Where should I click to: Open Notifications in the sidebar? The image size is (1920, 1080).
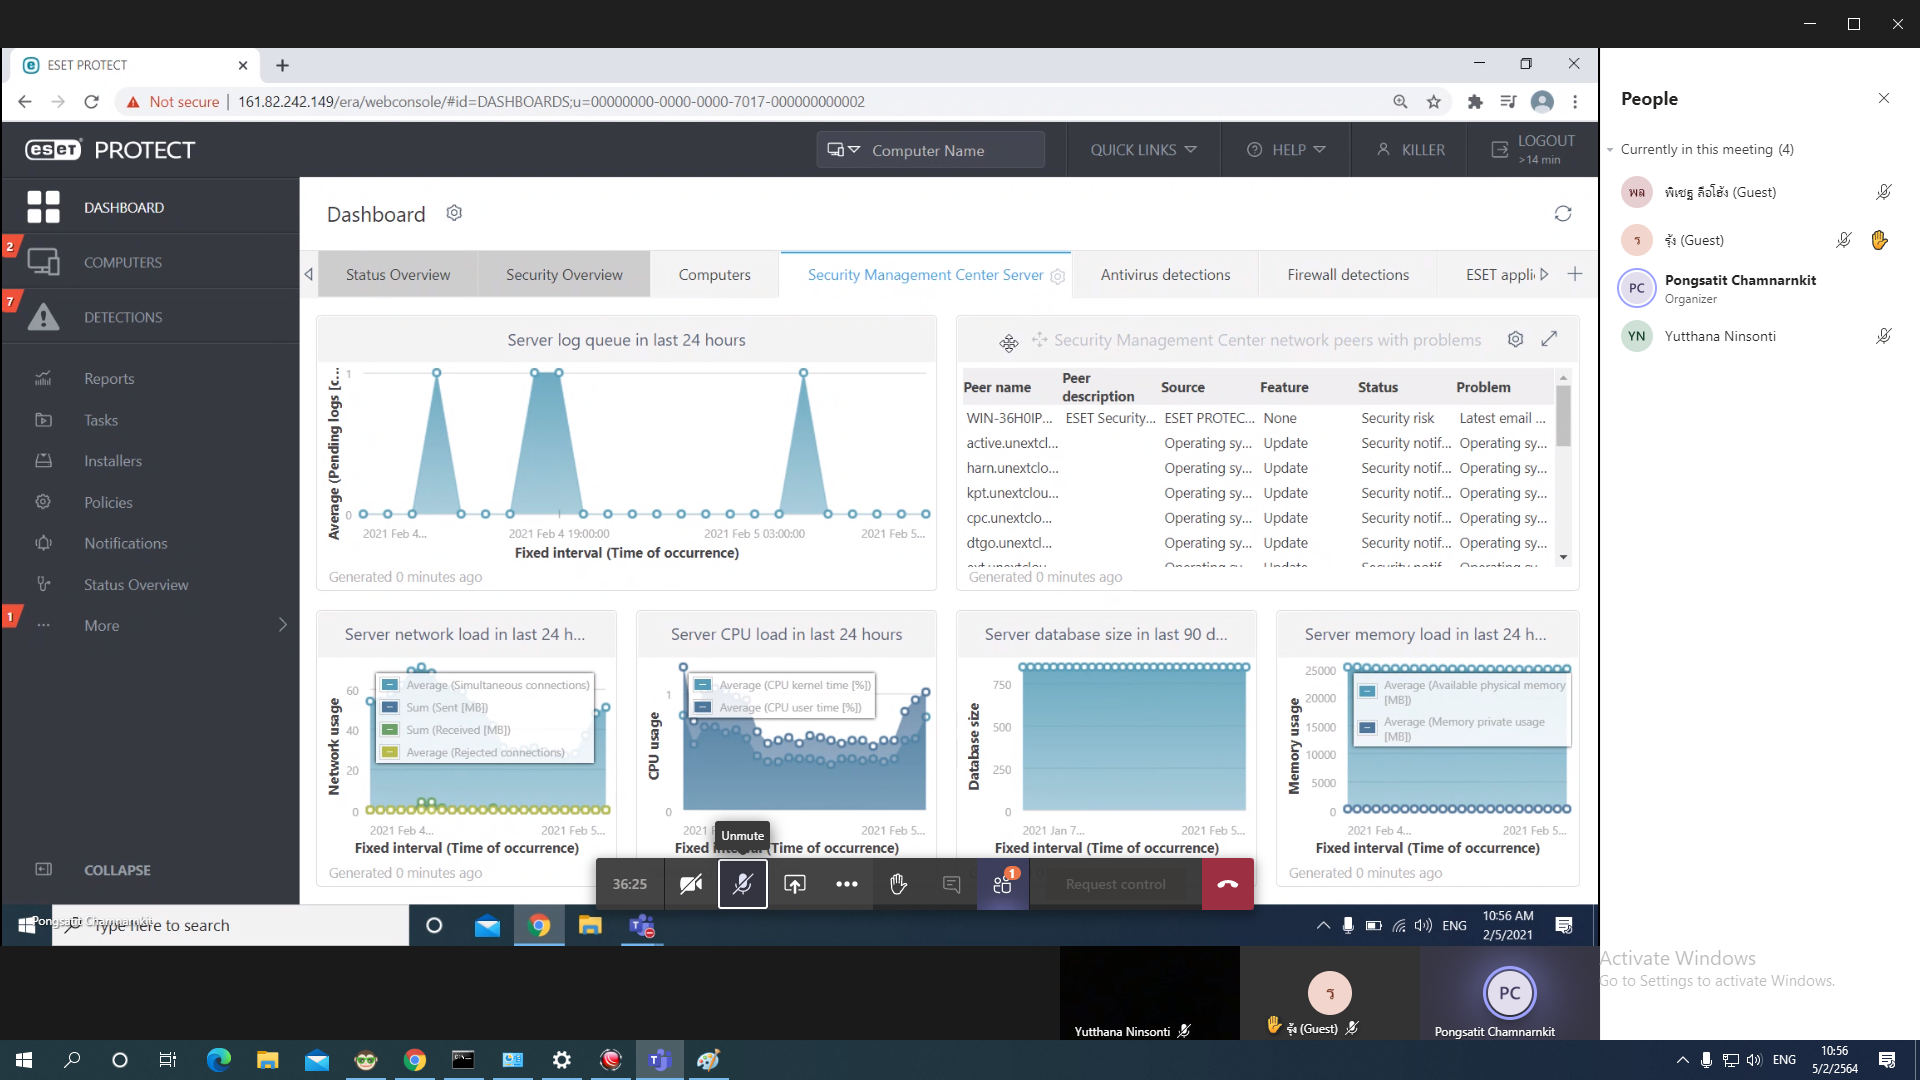pyautogui.click(x=126, y=543)
